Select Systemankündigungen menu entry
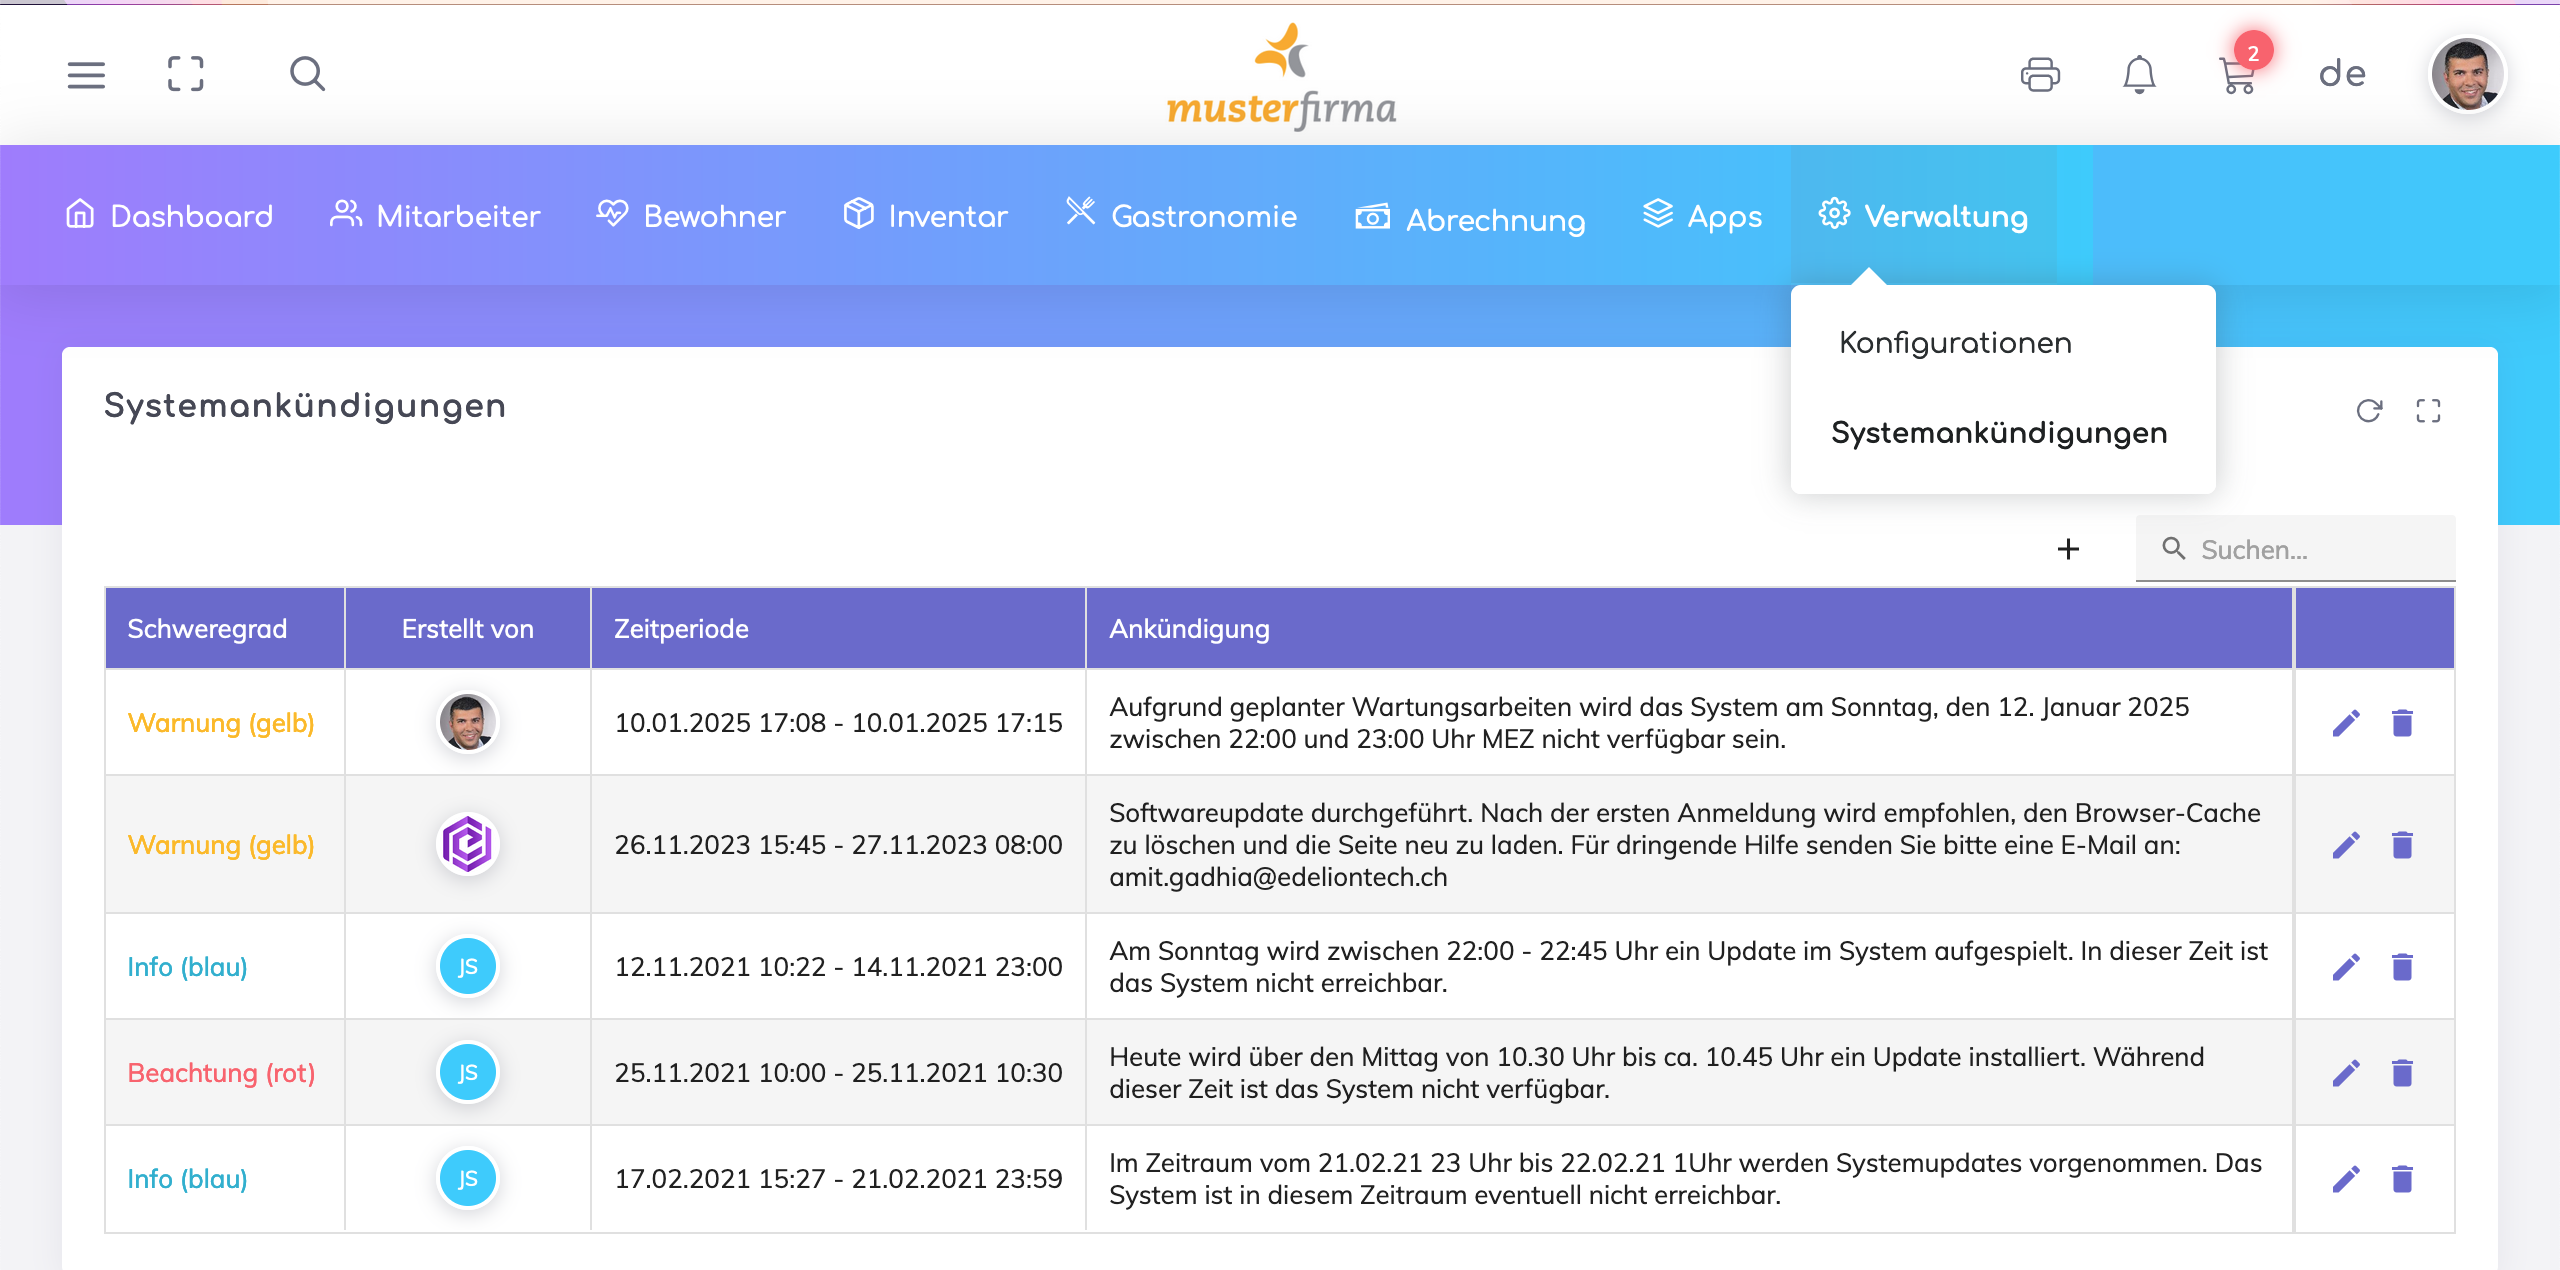 [x=1999, y=433]
